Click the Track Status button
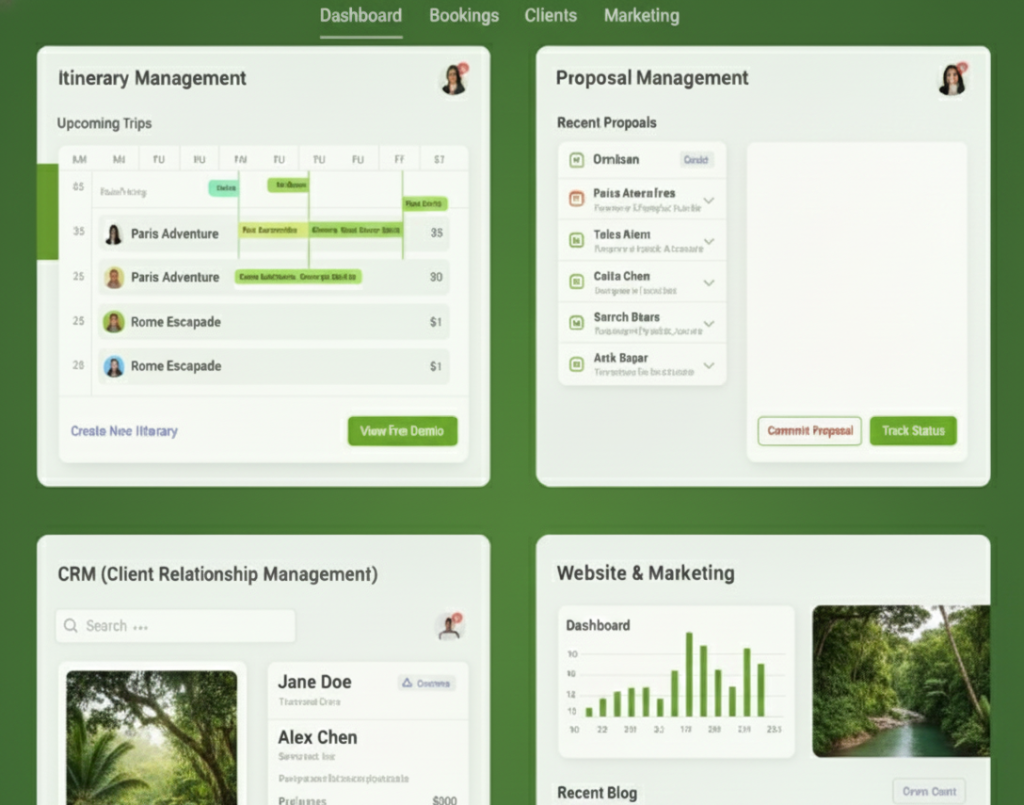 [913, 431]
